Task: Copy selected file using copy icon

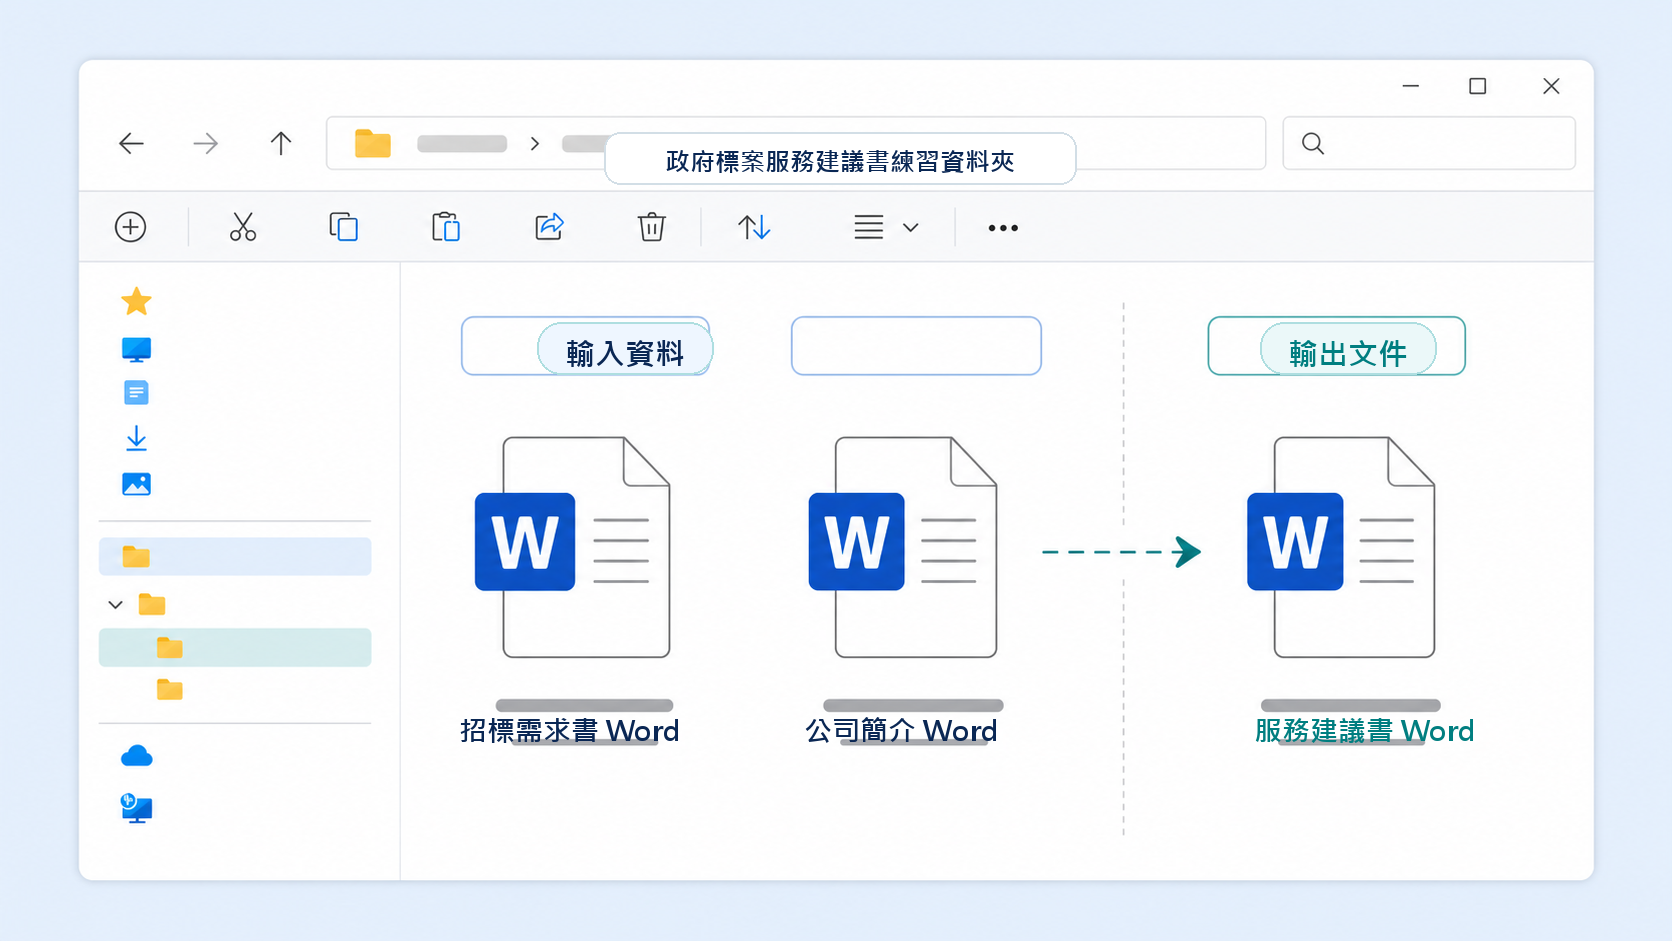Action: coord(344,227)
